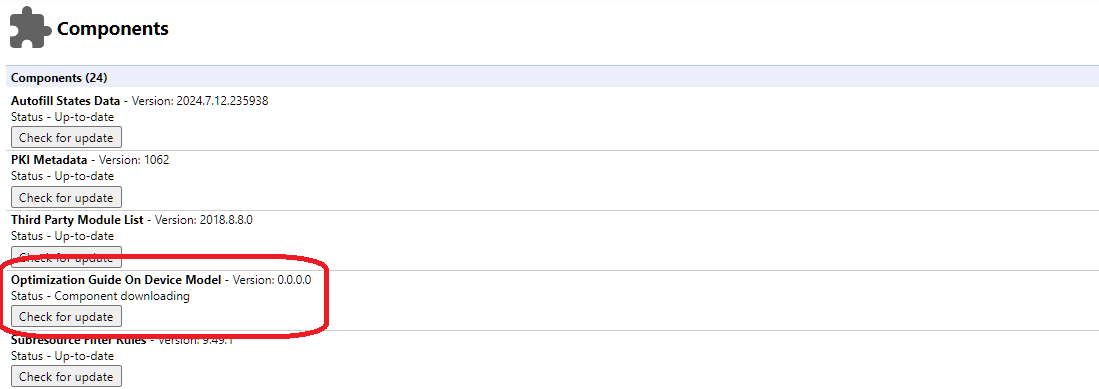Image resolution: width=1099 pixels, height=389 pixels.
Task: Check for update on PKI Metadata
Action: (67, 197)
